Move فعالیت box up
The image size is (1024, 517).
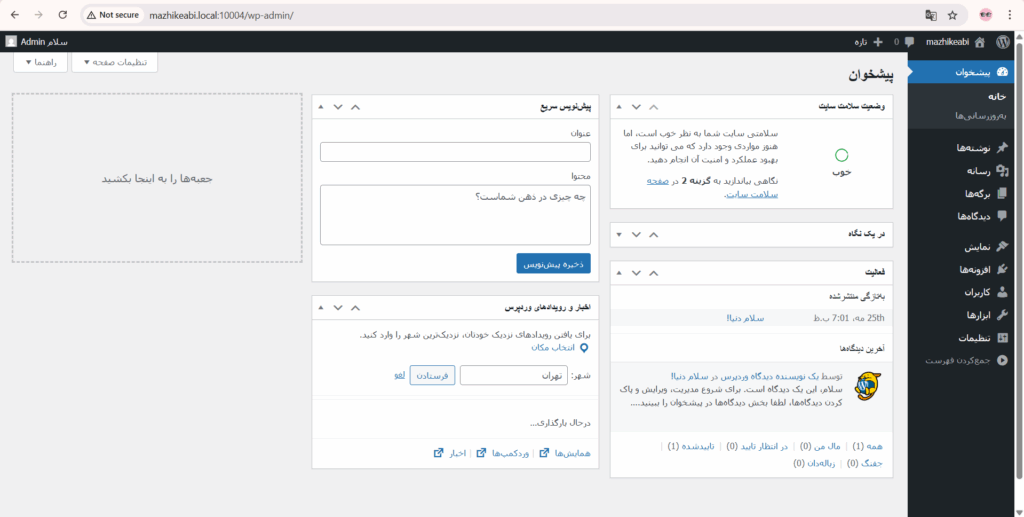pos(654,272)
